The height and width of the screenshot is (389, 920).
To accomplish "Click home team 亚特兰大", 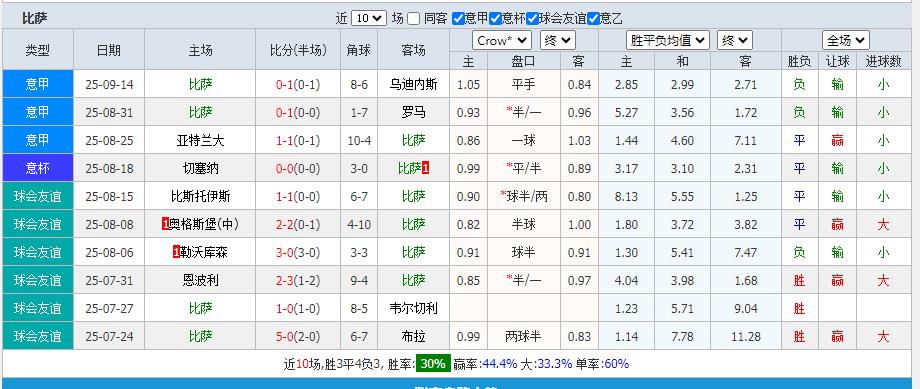I will click(201, 141).
